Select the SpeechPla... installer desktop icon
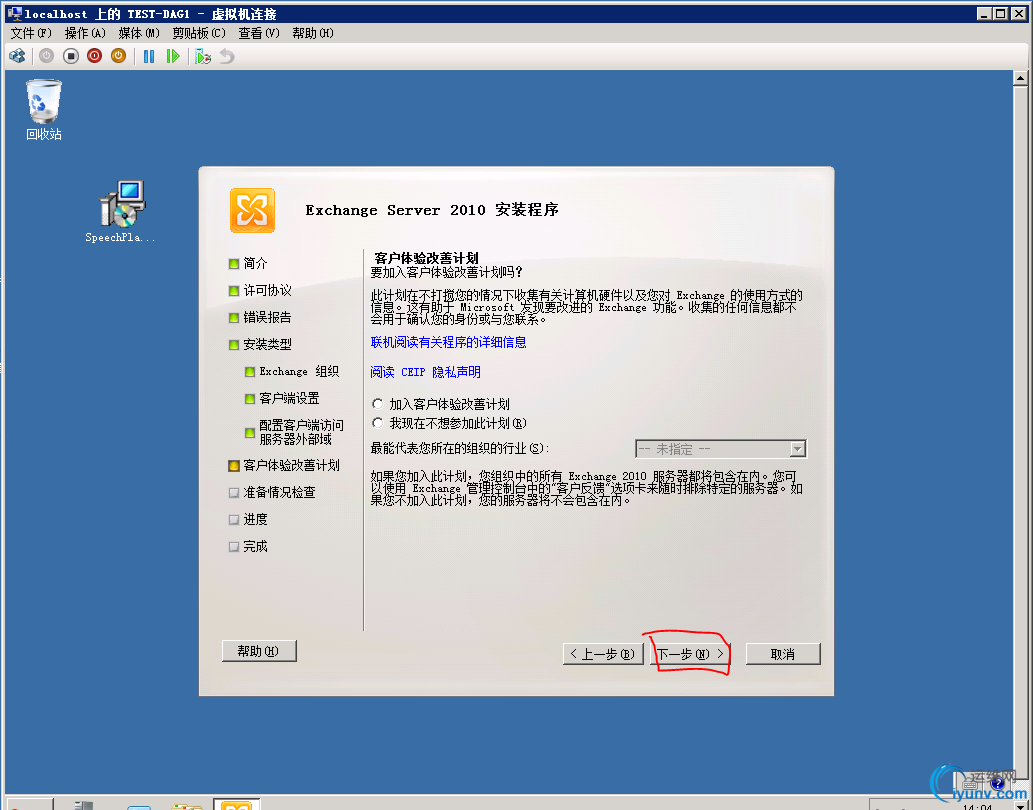The width and height of the screenshot is (1033, 810). coord(121,211)
